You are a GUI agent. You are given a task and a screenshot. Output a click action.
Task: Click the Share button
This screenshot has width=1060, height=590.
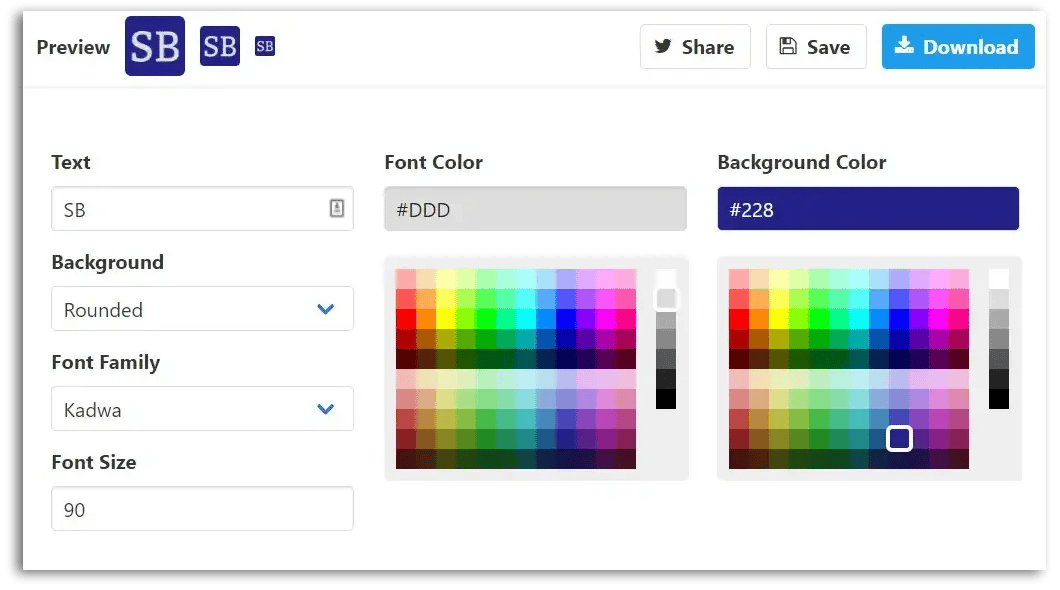[x=695, y=46]
